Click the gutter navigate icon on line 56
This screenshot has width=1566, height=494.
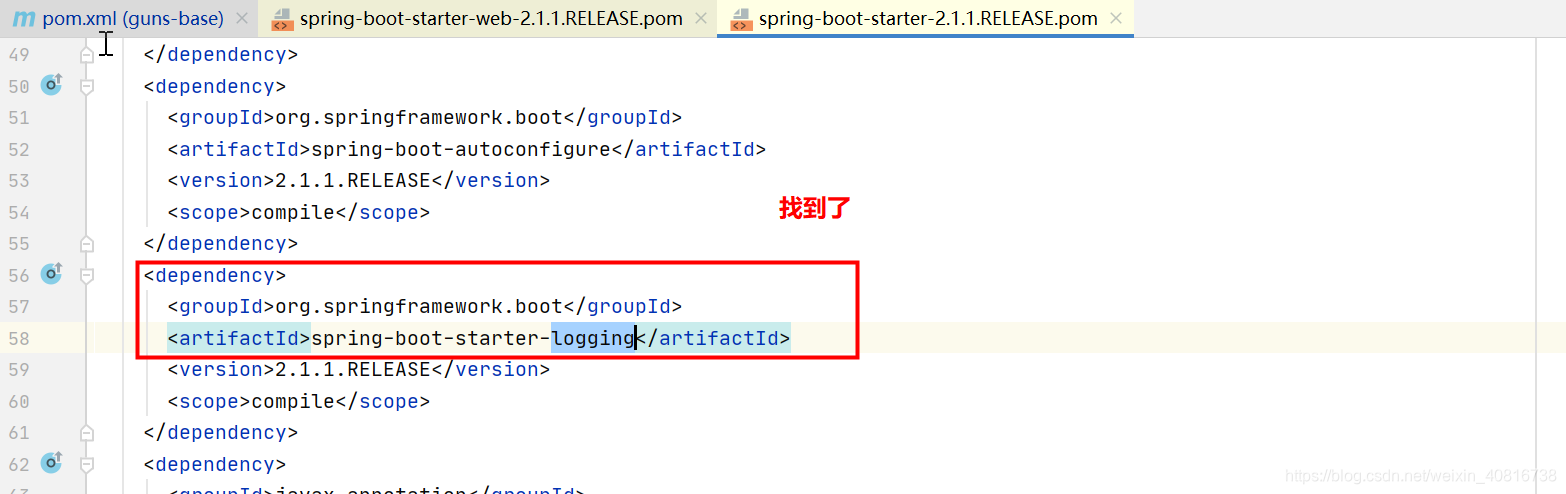point(51,274)
